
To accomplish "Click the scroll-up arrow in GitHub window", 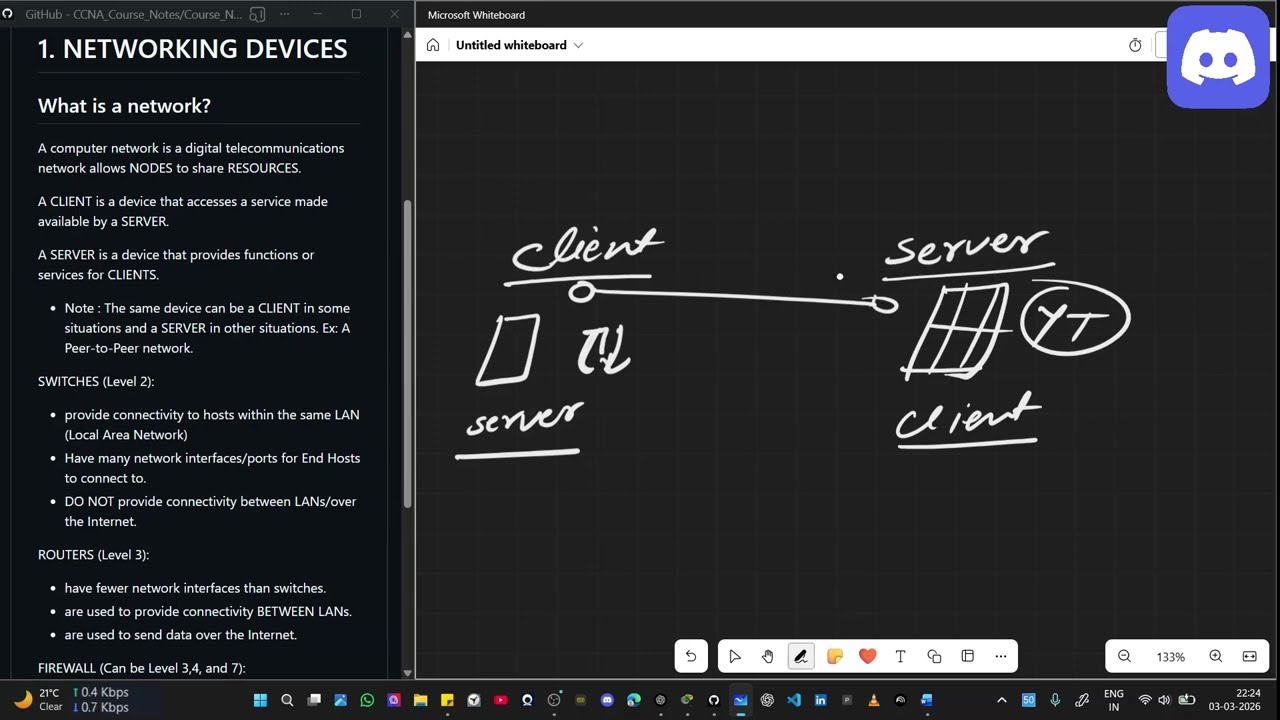I will click(x=407, y=35).
